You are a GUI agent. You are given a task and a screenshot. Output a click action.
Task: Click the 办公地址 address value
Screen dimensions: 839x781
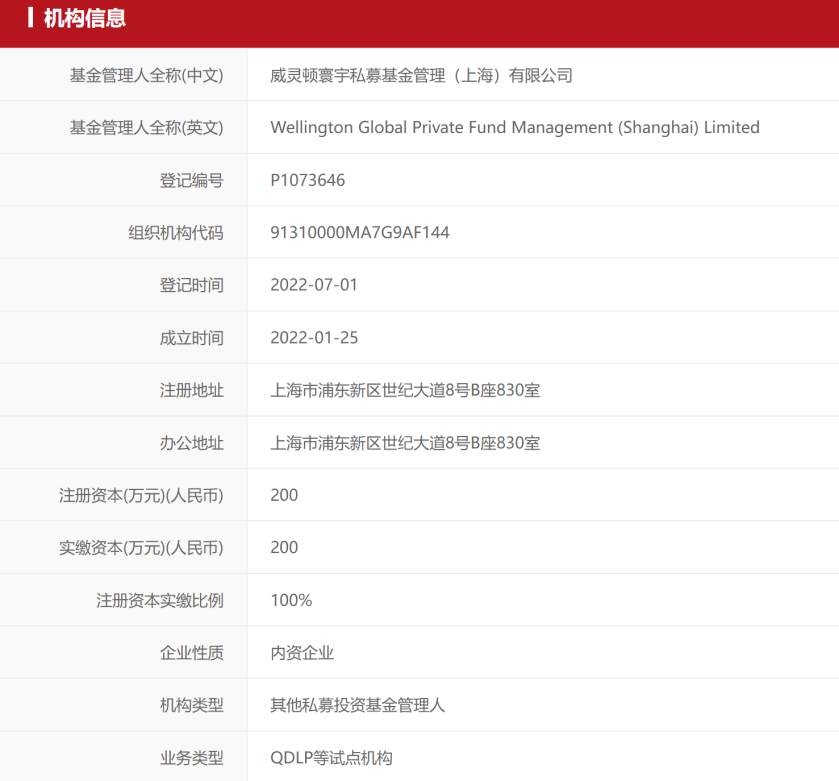pyautogui.click(x=405, y=443)
